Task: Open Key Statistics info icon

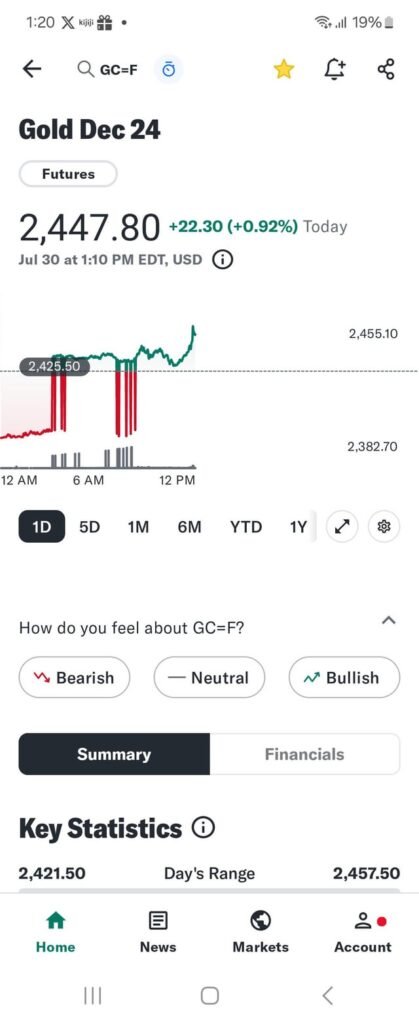Action: click(x=203, y=828)
